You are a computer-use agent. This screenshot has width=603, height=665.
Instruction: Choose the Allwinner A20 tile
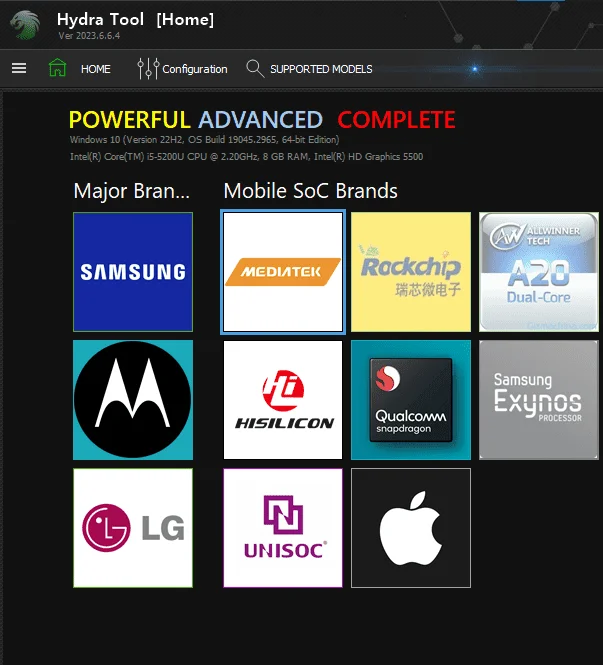pyautogui.click(x=539, y=272)
